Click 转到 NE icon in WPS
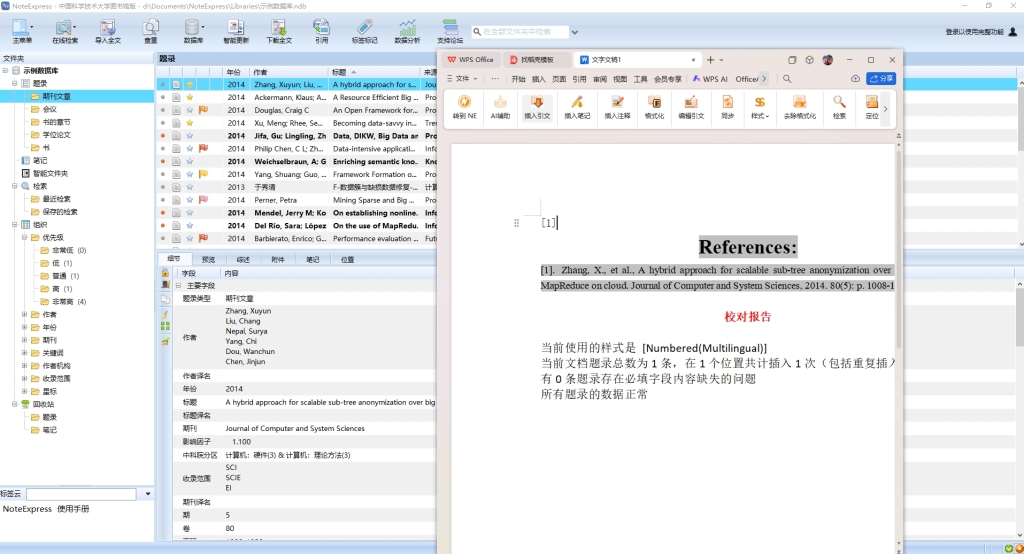1024x554 pixels. coord(465,106)
